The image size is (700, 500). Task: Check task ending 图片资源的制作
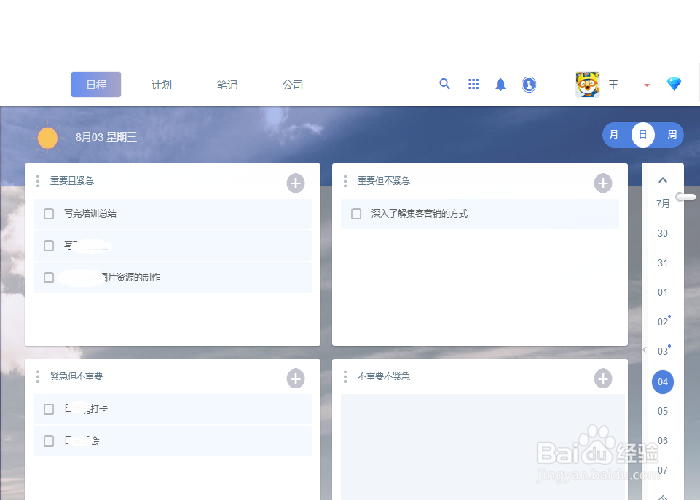[49, 277]
